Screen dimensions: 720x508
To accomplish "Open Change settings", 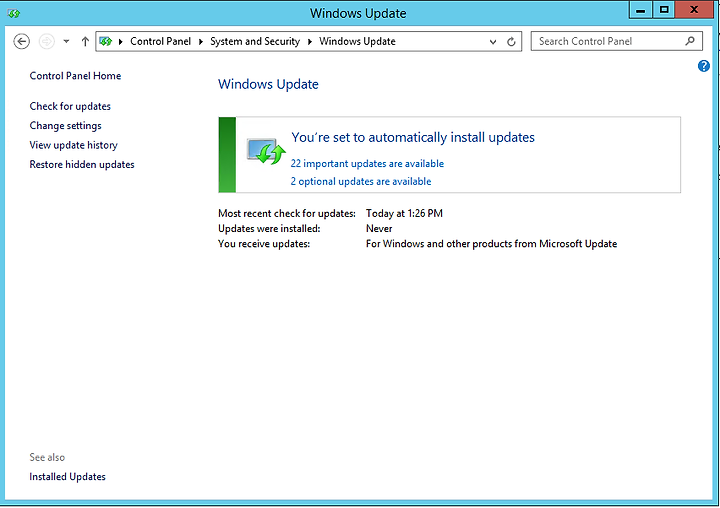I will pyautogui.click(x=66, y=126).
